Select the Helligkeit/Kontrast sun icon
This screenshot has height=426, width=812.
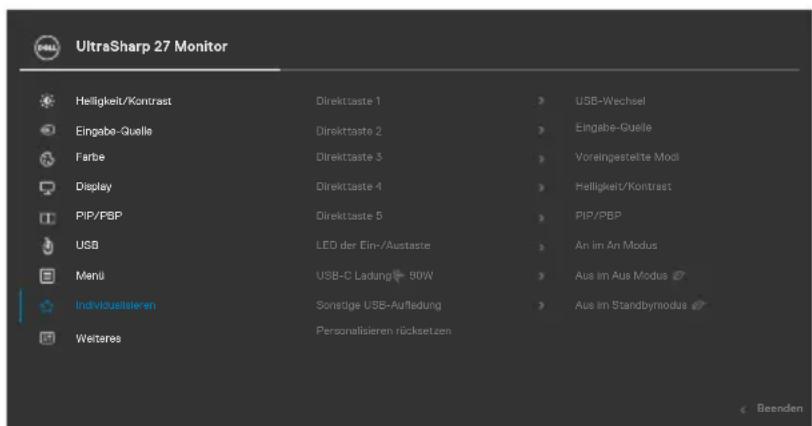47,101
